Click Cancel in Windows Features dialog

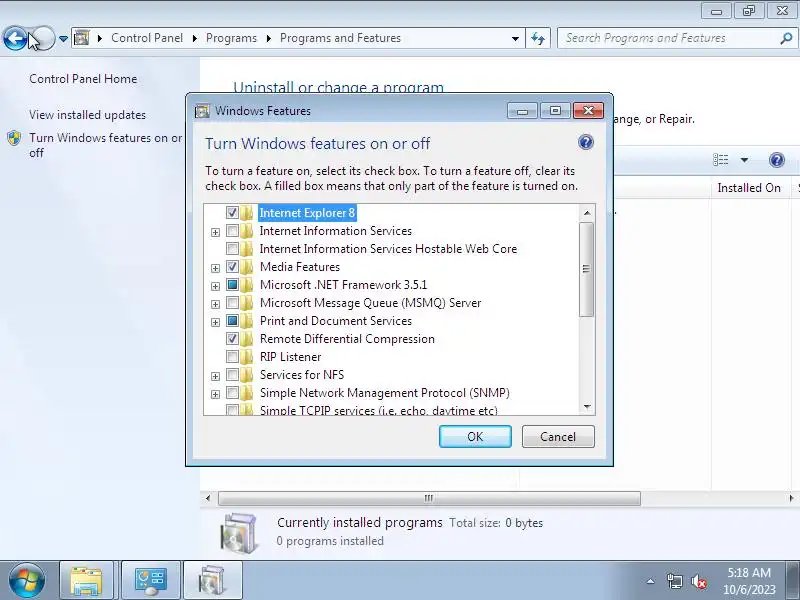(558, 437)
